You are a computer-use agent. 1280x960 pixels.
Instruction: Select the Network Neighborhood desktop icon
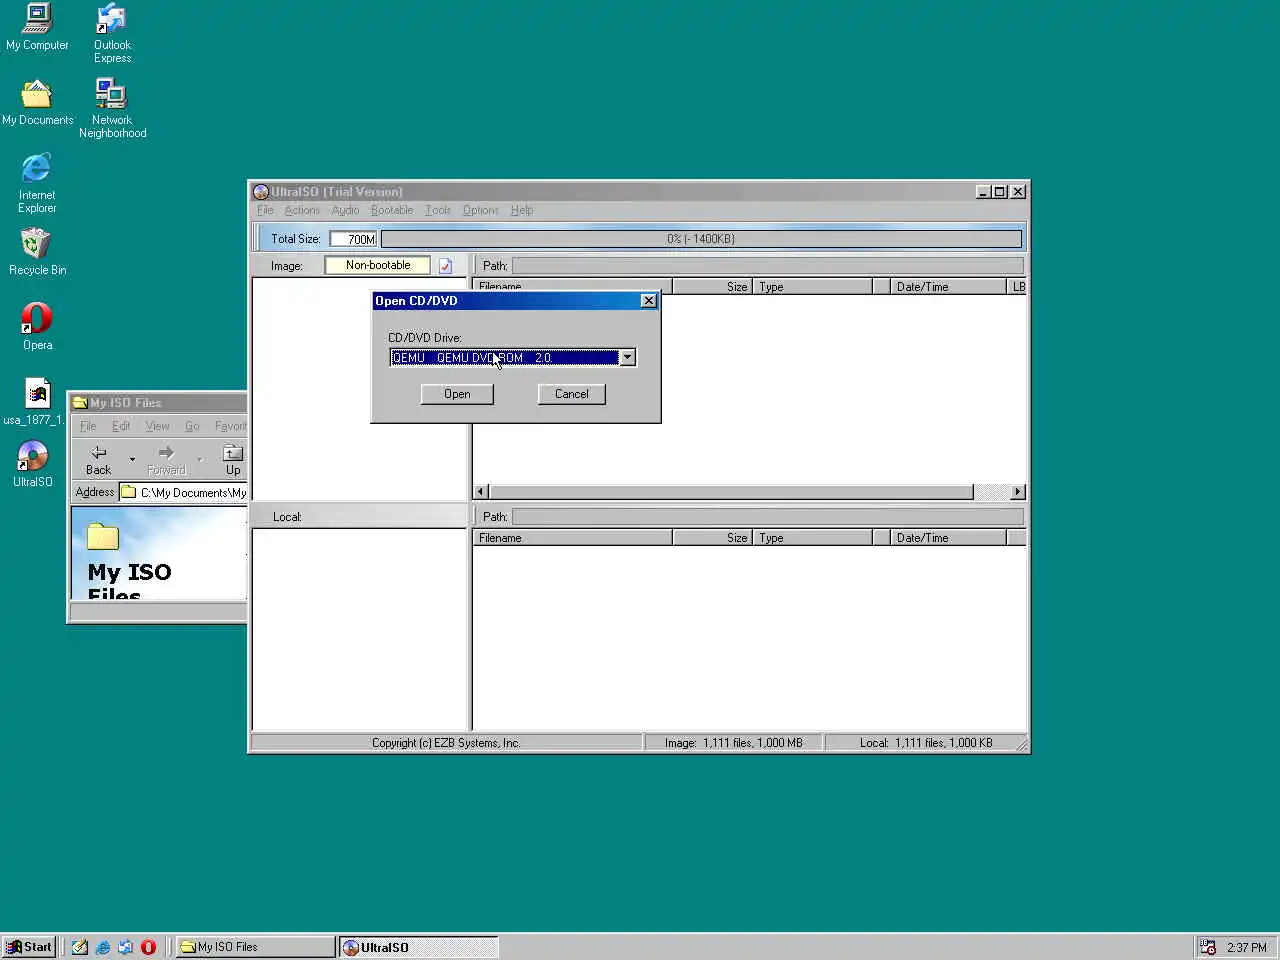112,108
